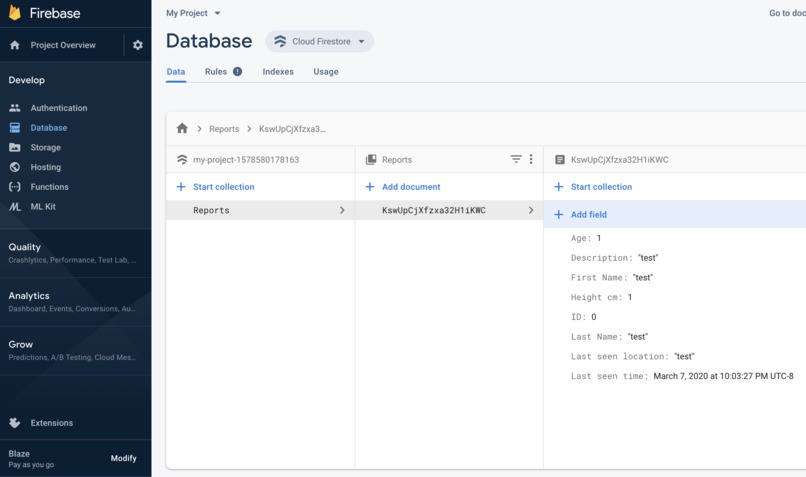806x477 pixels.
Task: Click the Extensions icon in sidebar
Action: (x=15, y=423)
